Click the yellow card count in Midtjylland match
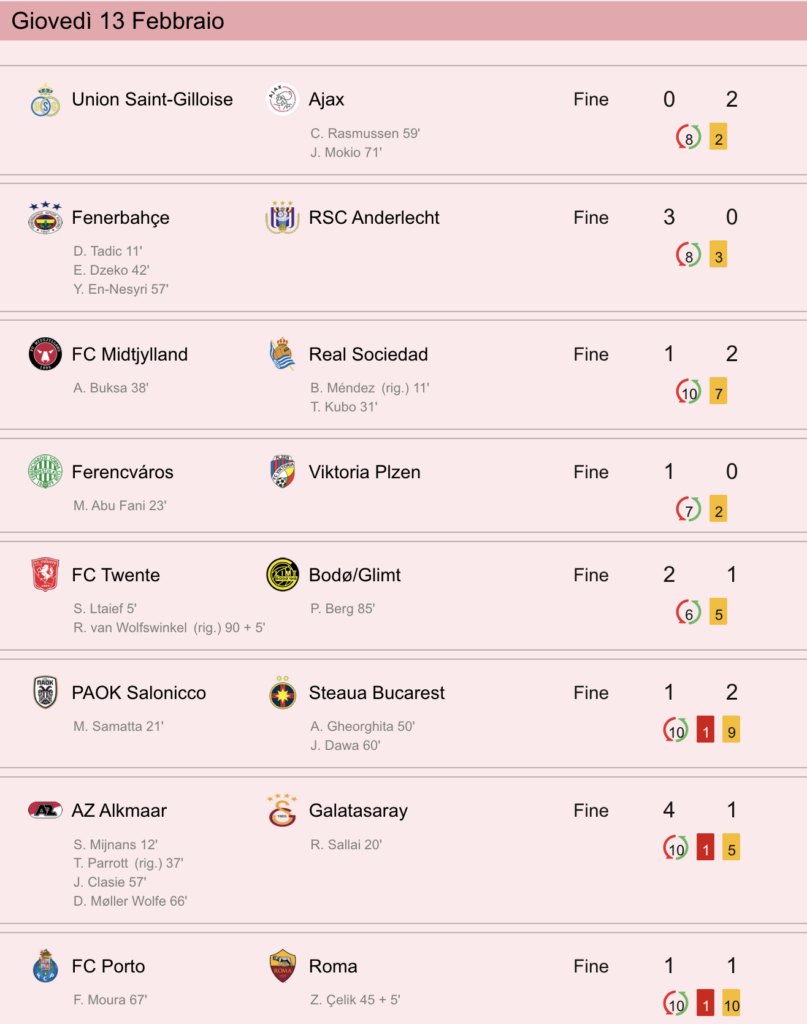Screen dimensions: 807x1024 [718, 392]
